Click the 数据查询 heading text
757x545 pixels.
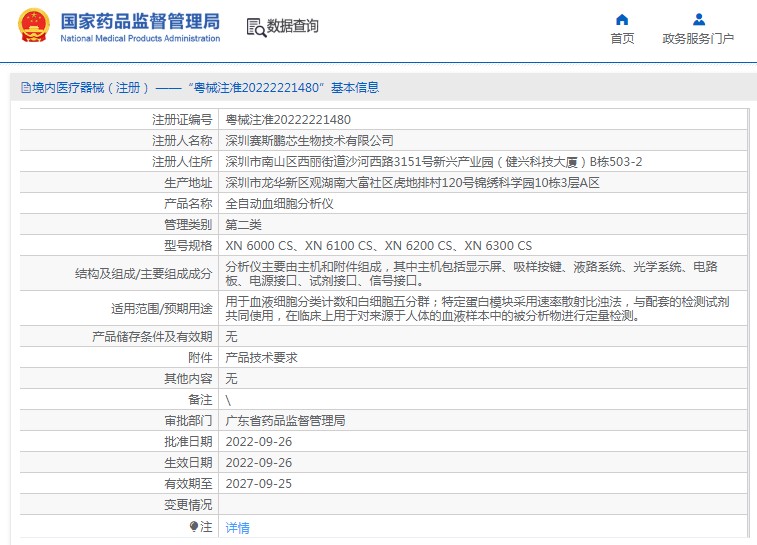[x=293, y=26]
